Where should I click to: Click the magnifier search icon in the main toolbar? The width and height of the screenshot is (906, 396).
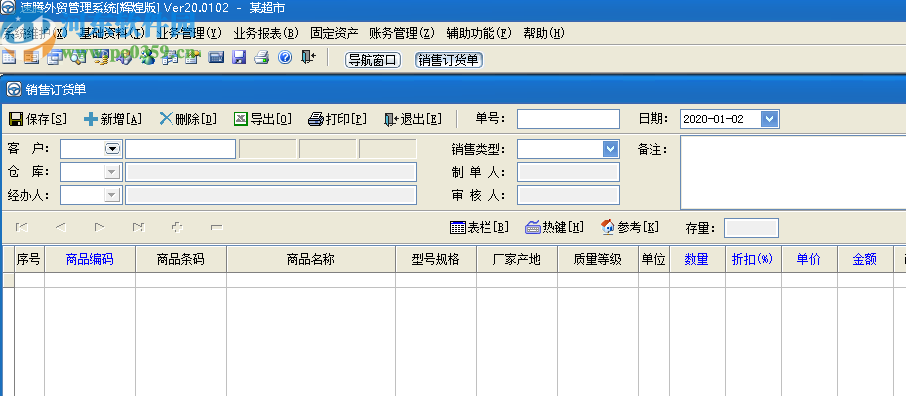pyautogui.click(x=78, y=57)
